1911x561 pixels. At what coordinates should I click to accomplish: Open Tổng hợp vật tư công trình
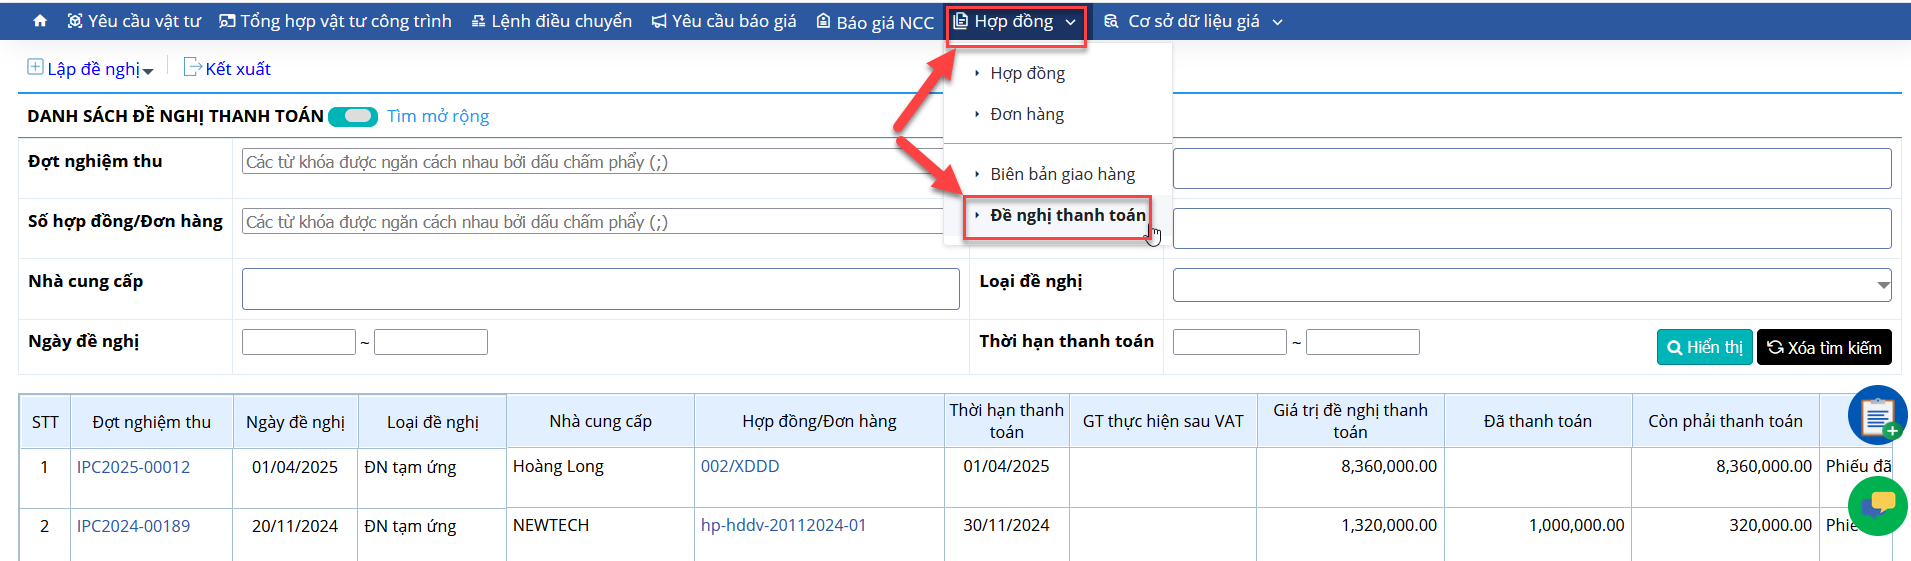(x=335, y=21)
